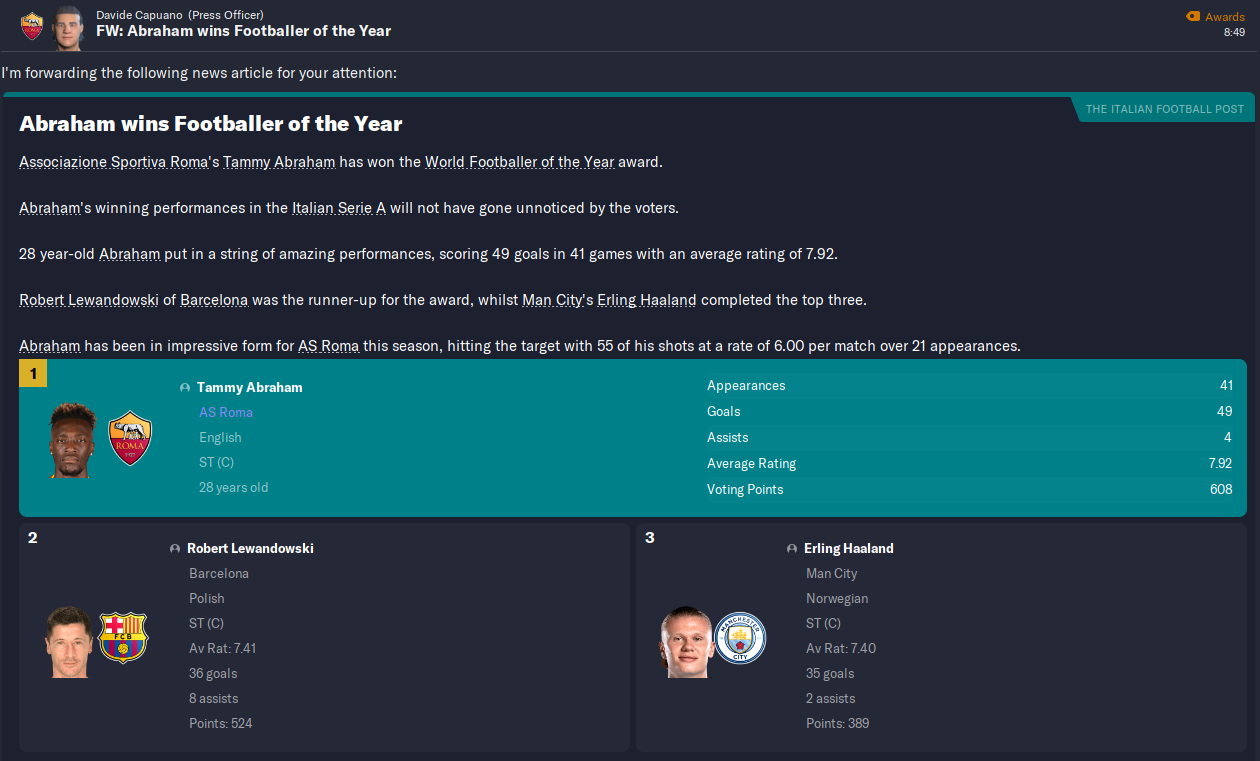Click the Manchester City crest

tap(741, 637)
